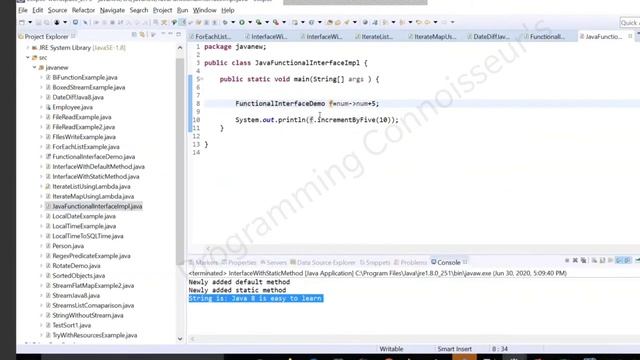Viewport: 640px width, 360px height.
Task: Open the Refactor menu
Action: (x=83, y=10)
